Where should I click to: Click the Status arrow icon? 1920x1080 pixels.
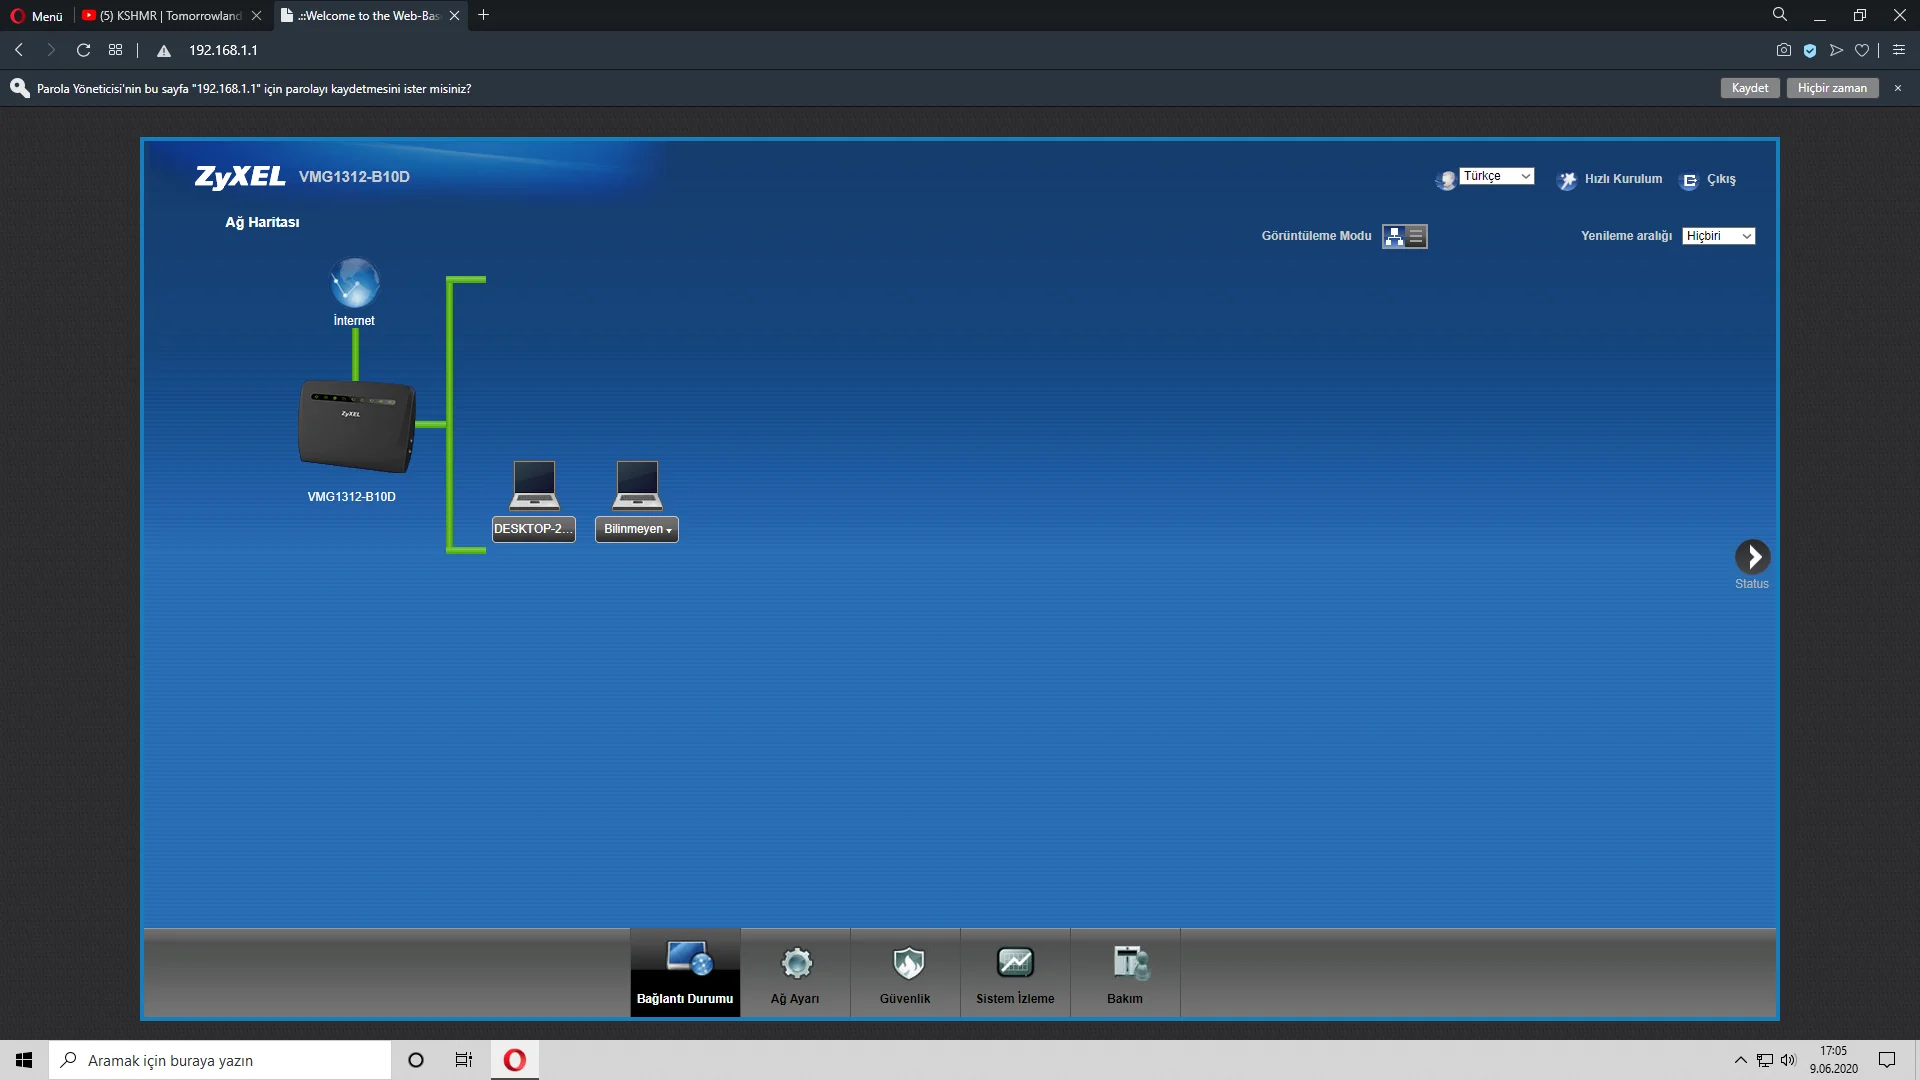(x=1752, y=557)
